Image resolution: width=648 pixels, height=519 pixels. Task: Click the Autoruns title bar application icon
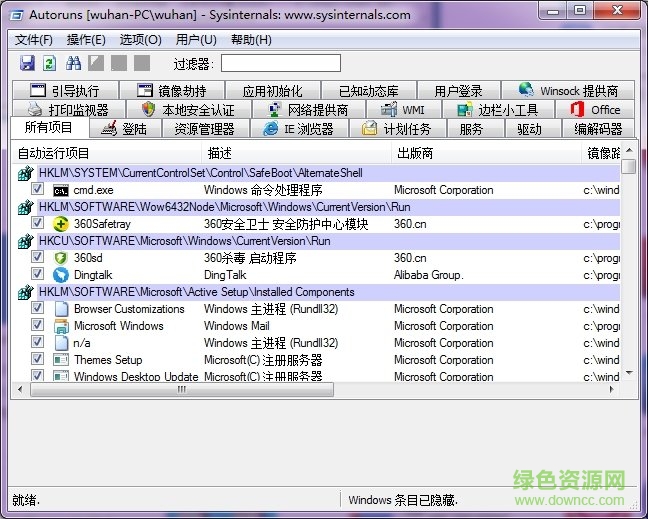point(17,15)
